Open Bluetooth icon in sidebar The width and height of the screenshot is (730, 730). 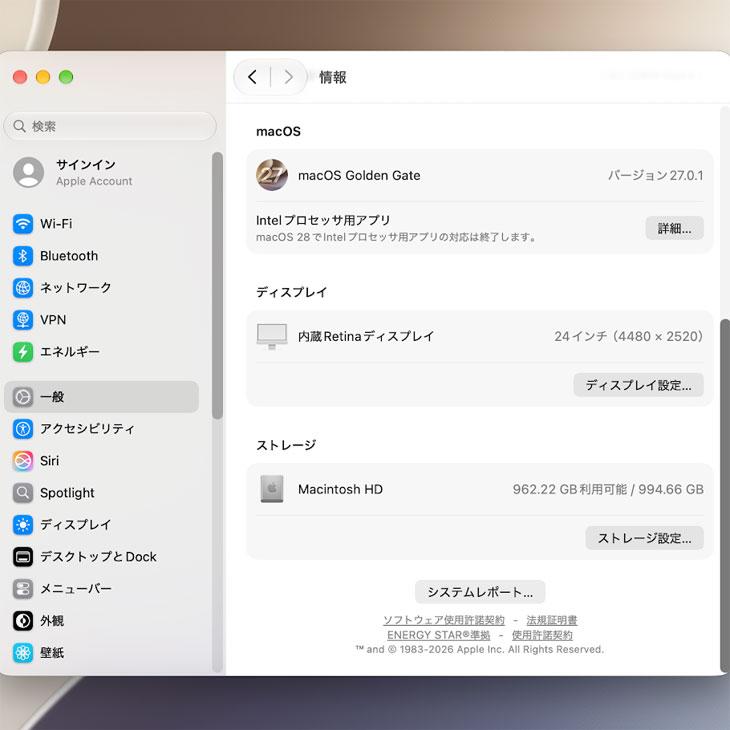point(23,256)
